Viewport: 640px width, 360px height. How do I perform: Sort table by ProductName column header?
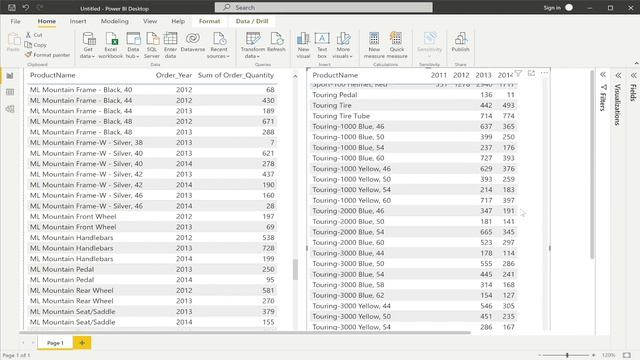point(53,75)
